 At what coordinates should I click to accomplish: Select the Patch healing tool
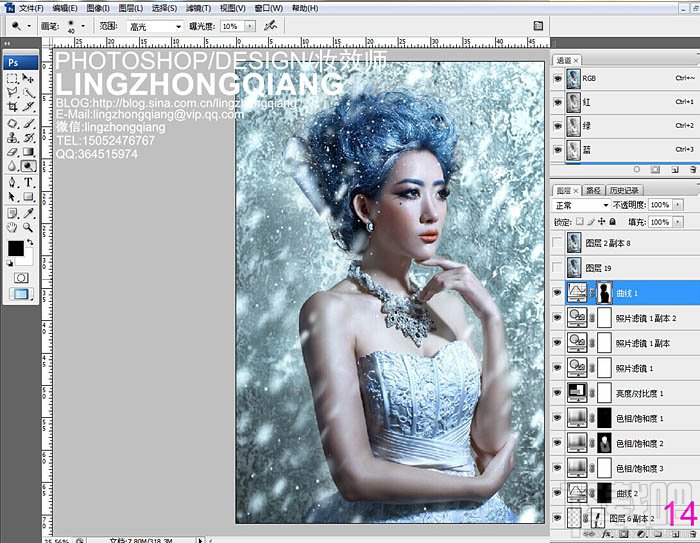12,123
